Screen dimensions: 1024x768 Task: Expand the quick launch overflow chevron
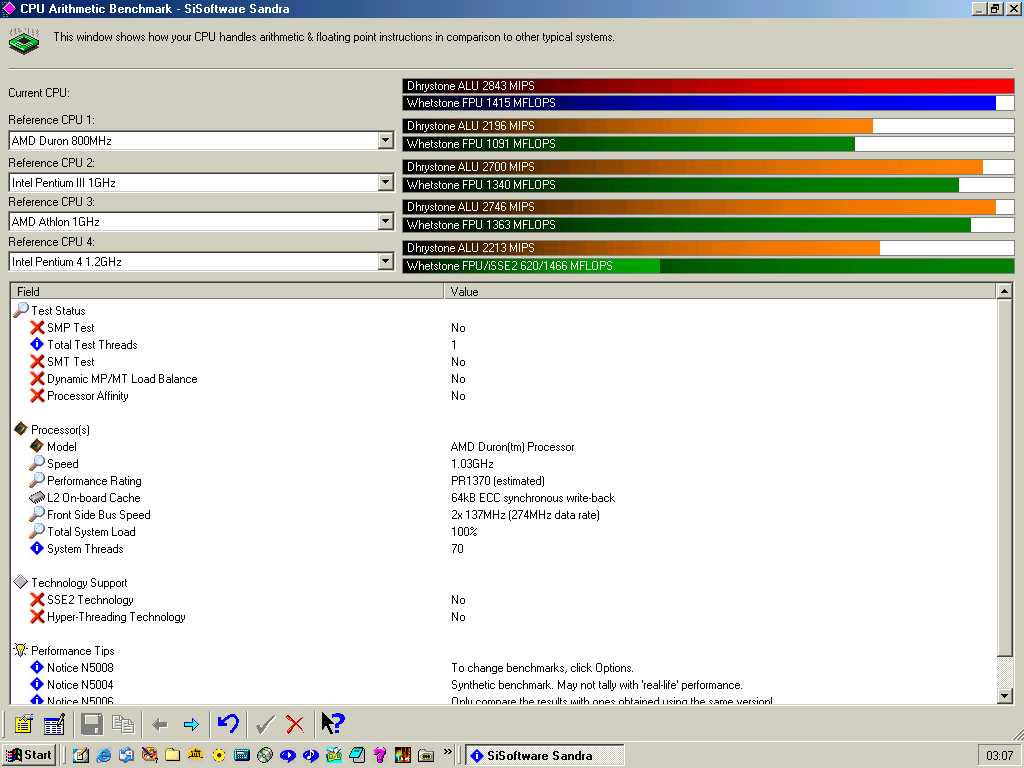(447, 752)
